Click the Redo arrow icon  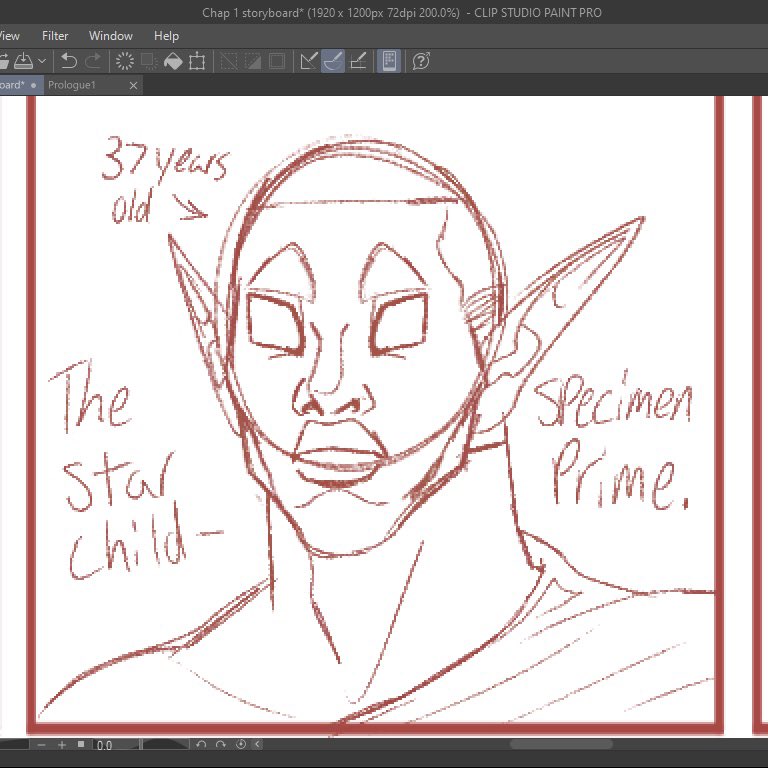click(93, 61)
